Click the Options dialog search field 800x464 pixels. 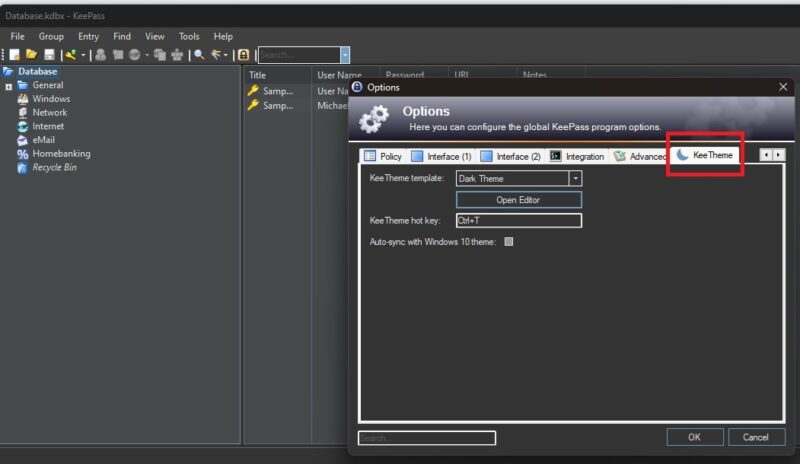coord(427,438)
